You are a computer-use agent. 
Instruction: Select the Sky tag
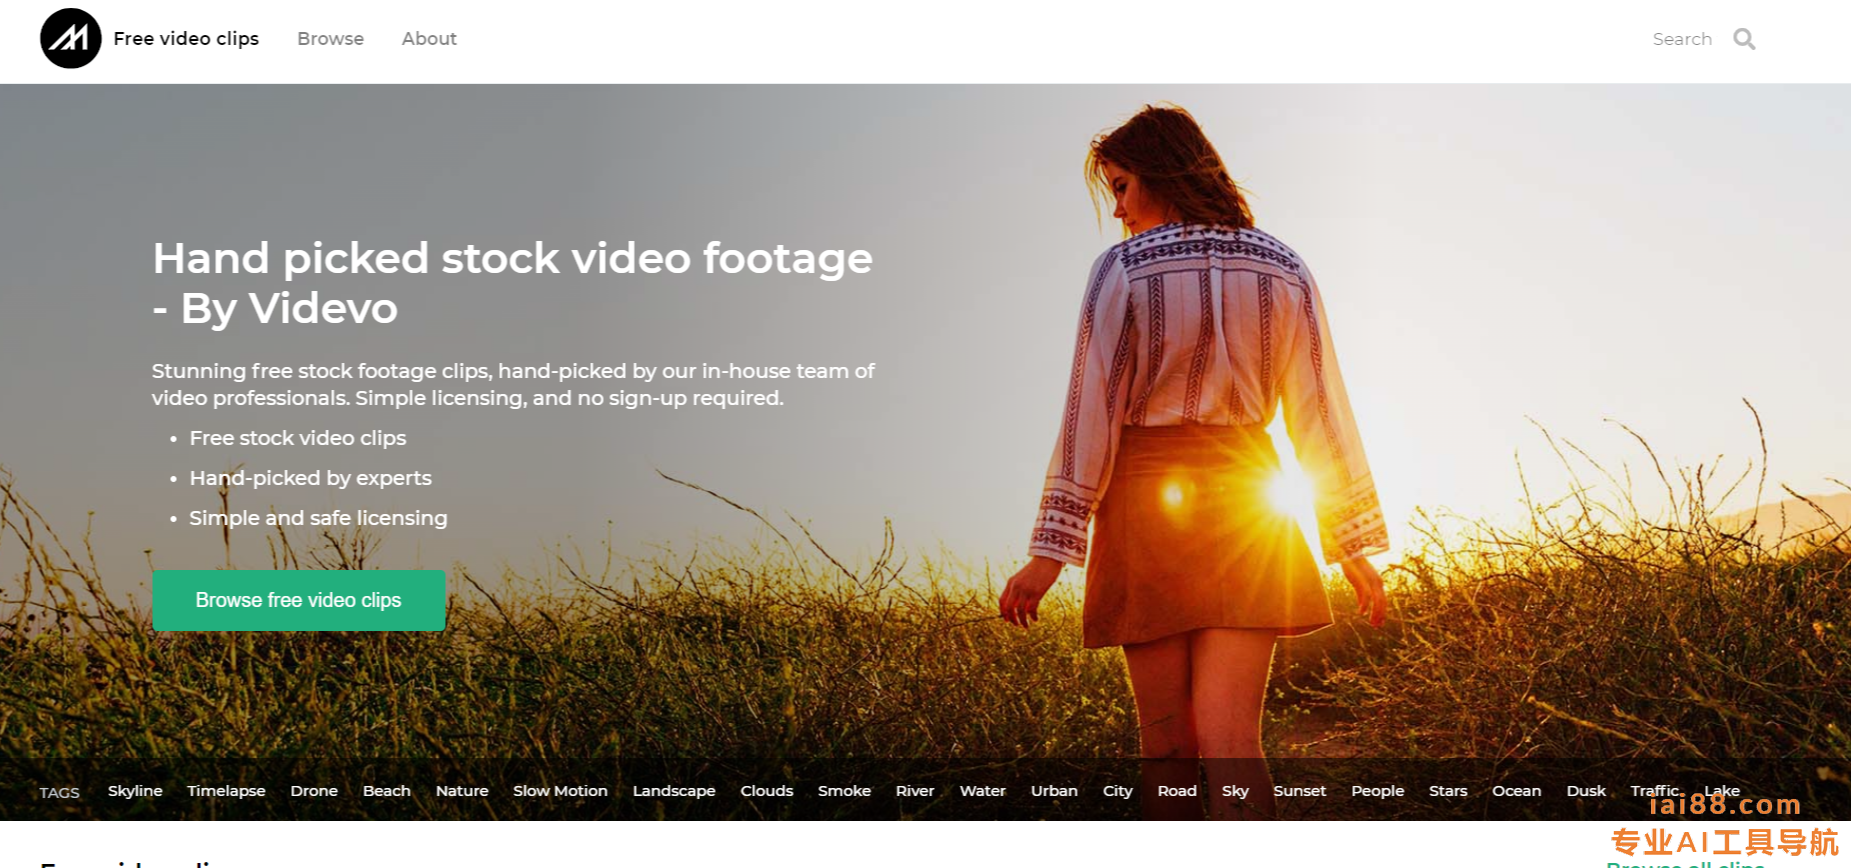[1235, 790]
